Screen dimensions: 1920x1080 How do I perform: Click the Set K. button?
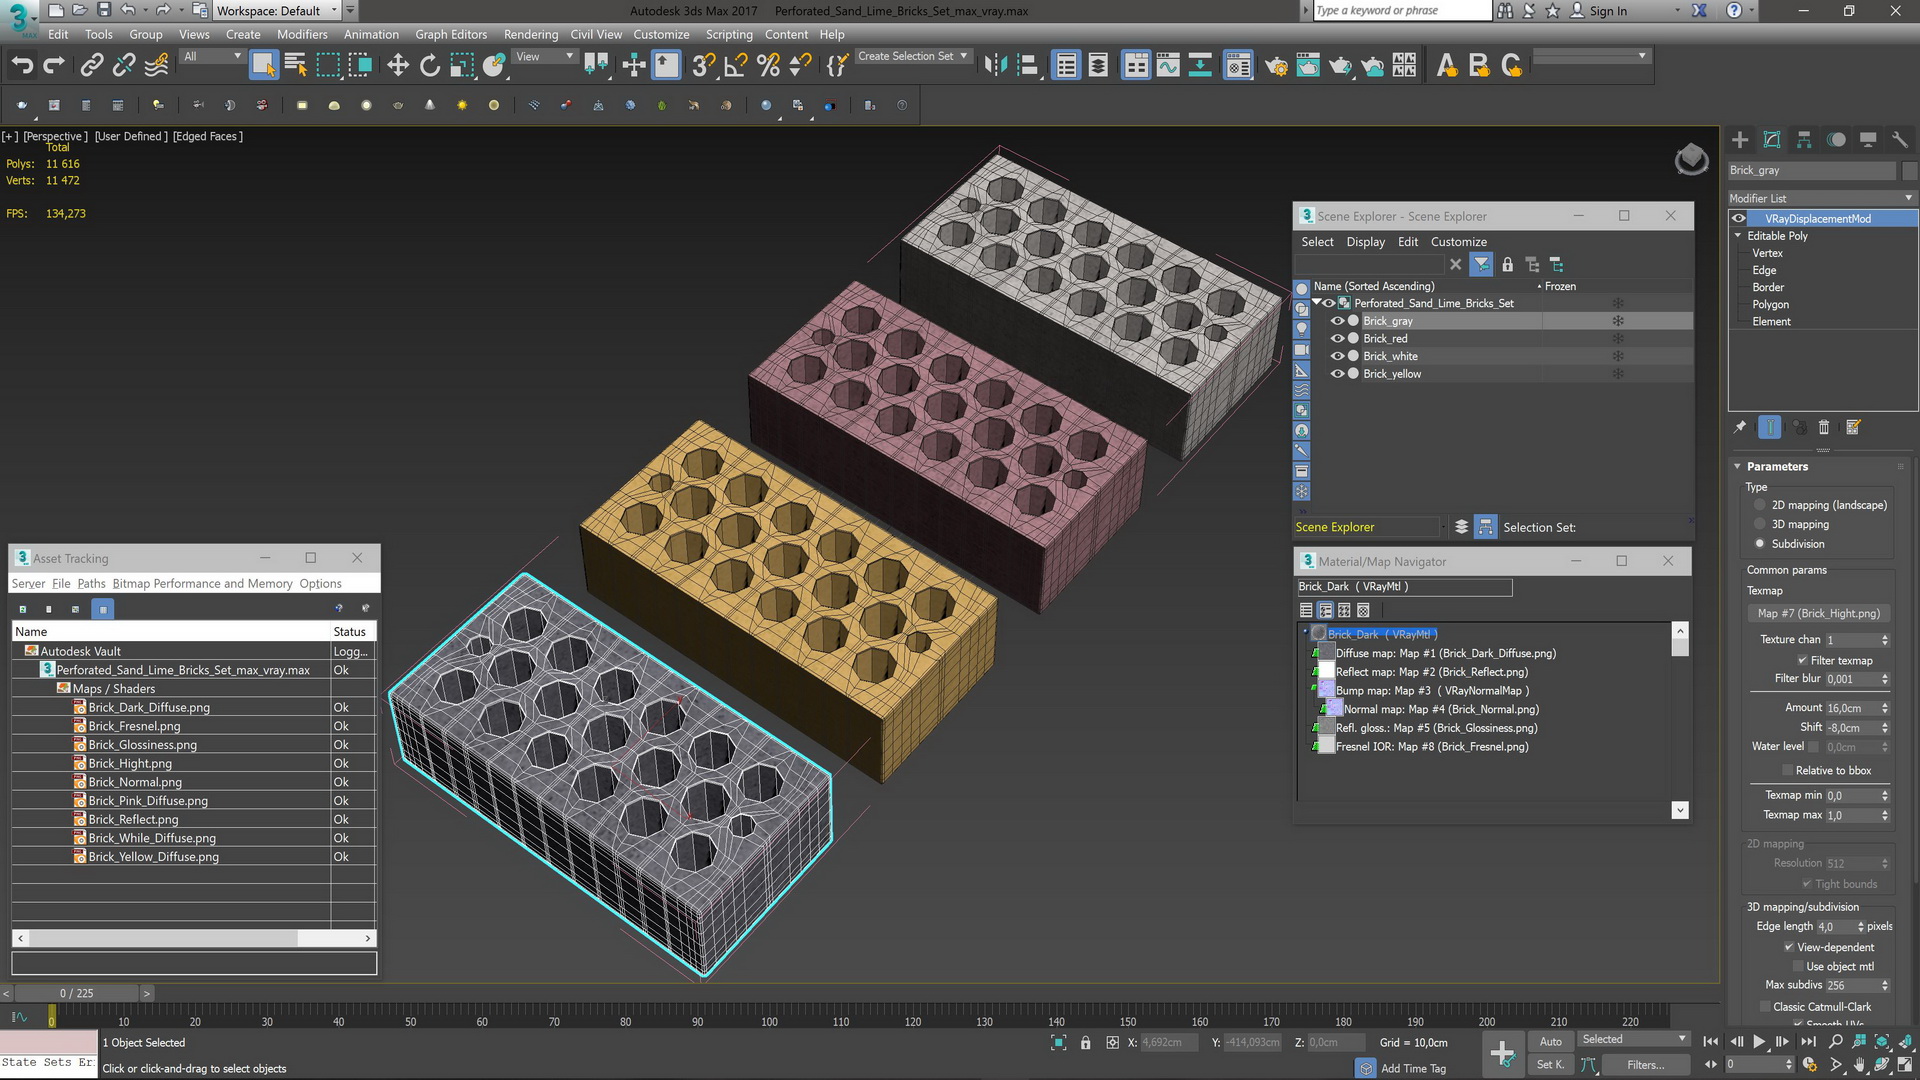point(1550,1065)
